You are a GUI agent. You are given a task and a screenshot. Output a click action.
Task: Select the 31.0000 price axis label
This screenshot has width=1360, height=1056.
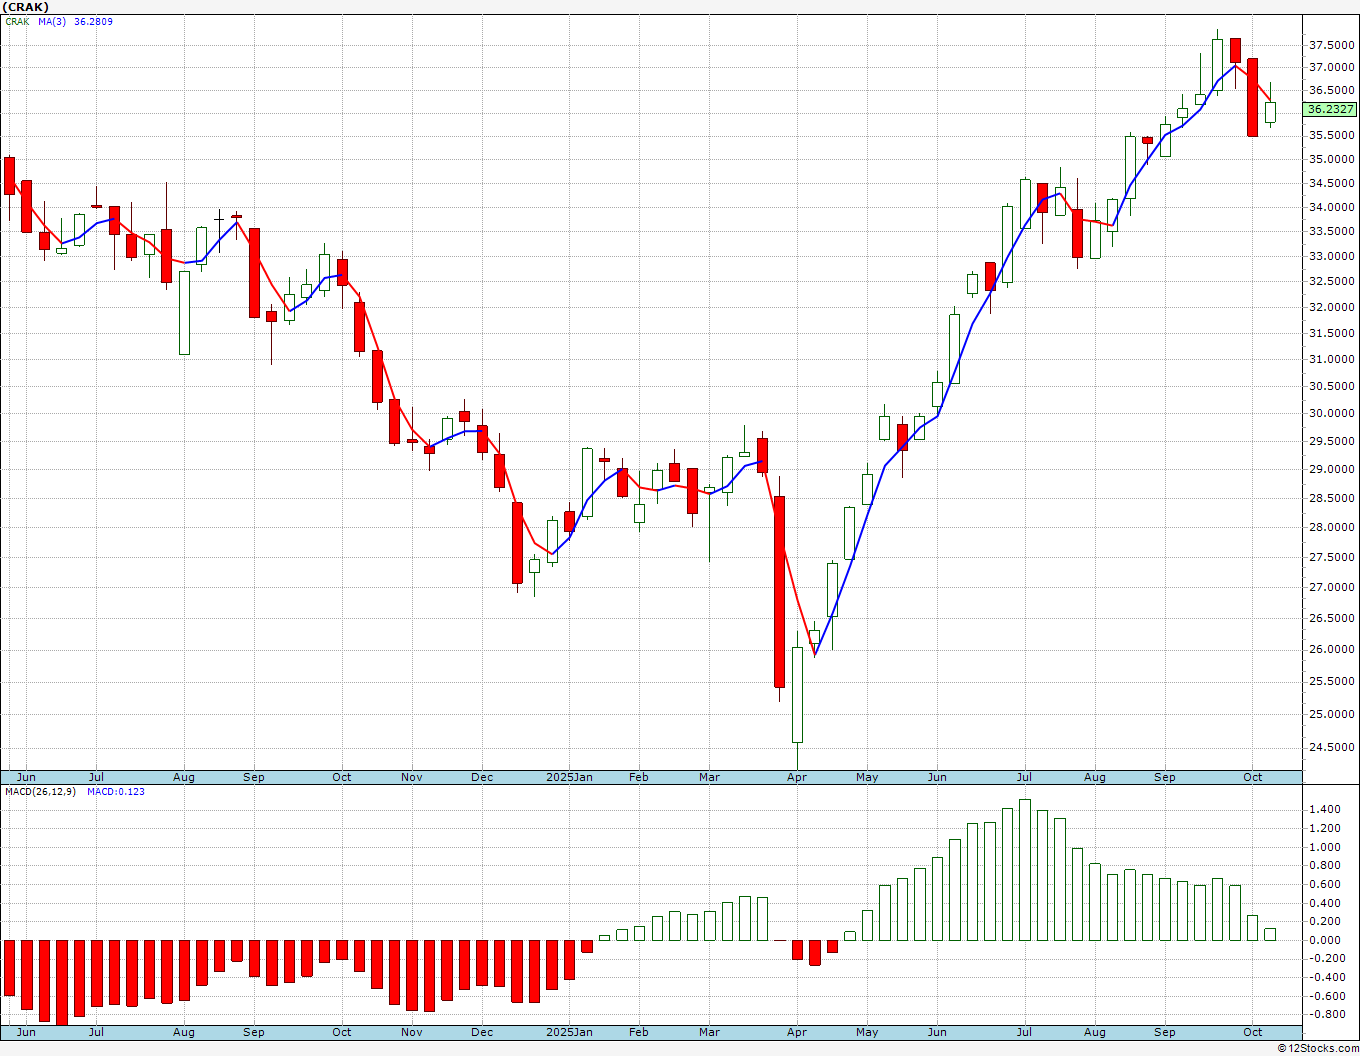tap(1331, 359)
